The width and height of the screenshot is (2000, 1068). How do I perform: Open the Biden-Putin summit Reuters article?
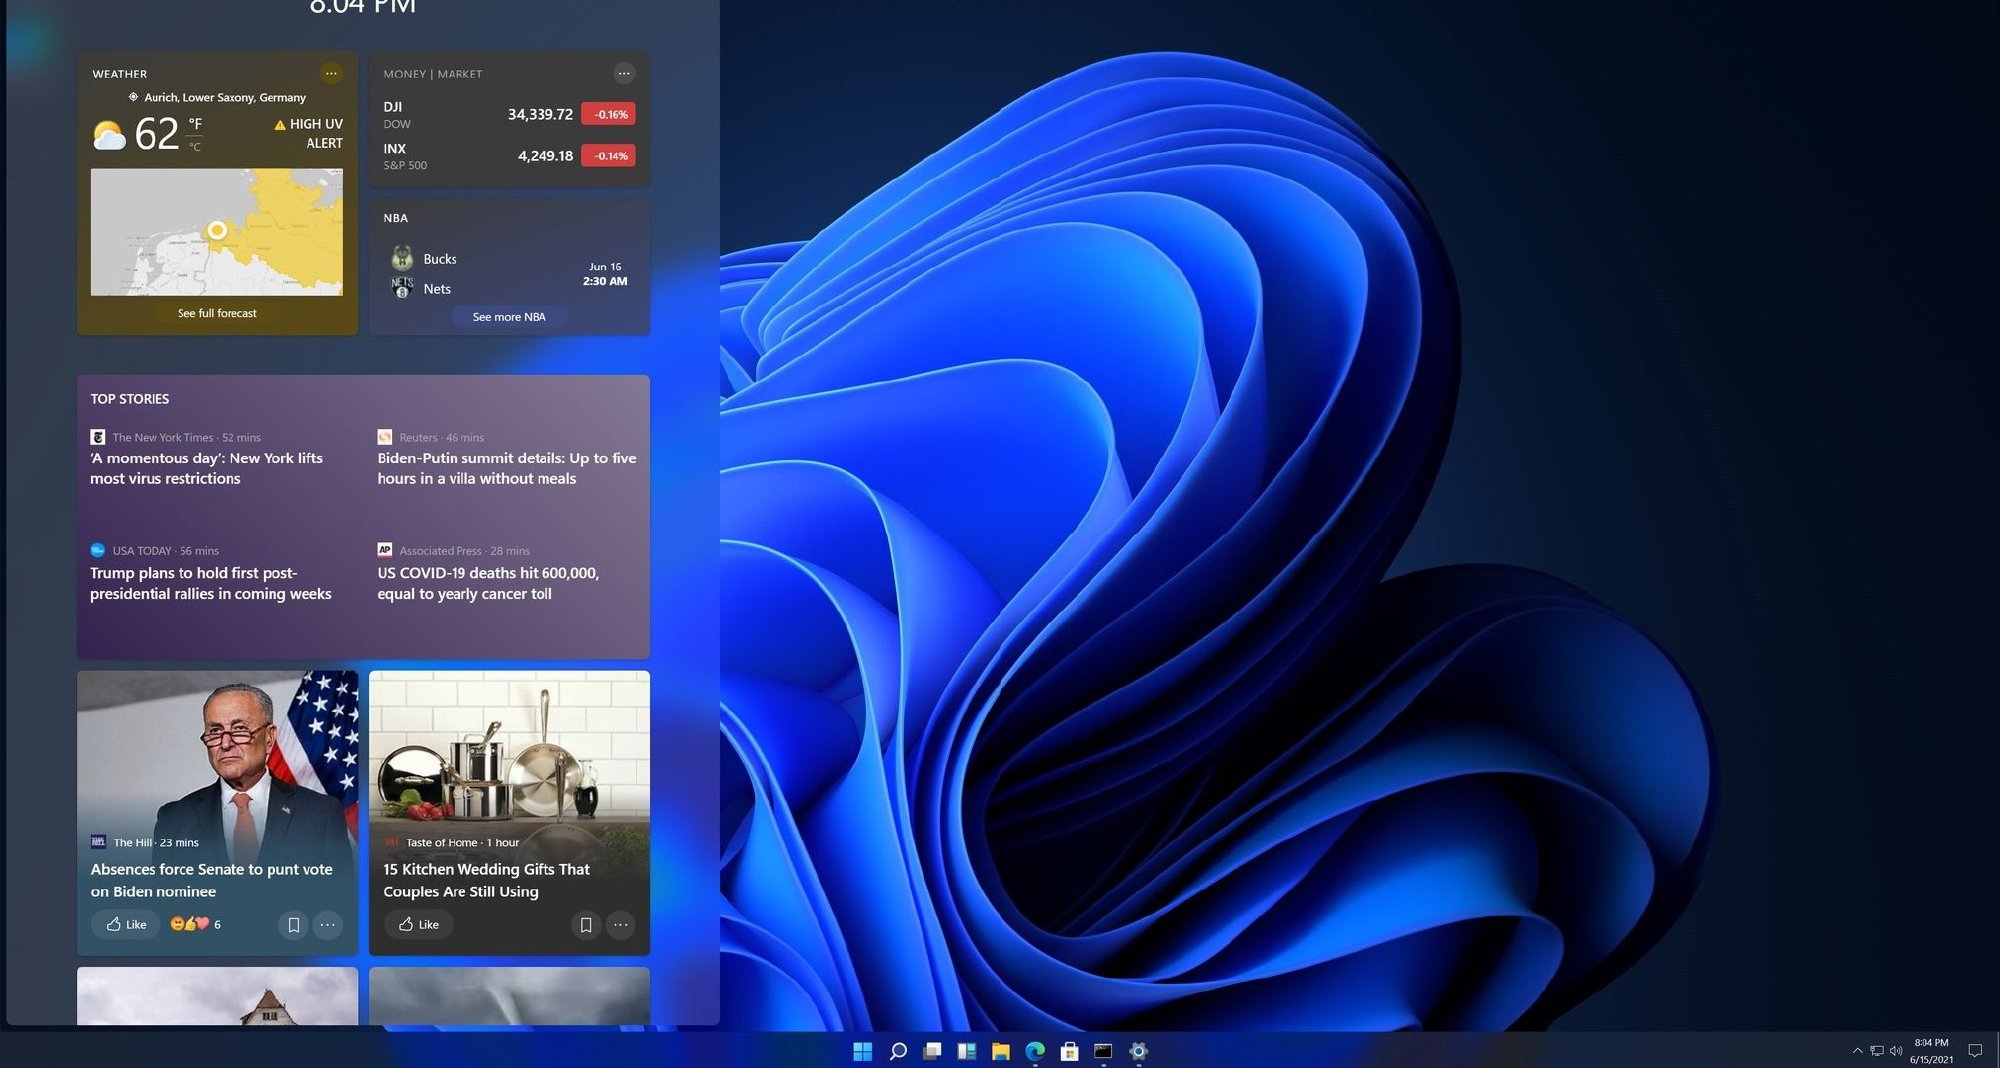(x=505, y=468)
